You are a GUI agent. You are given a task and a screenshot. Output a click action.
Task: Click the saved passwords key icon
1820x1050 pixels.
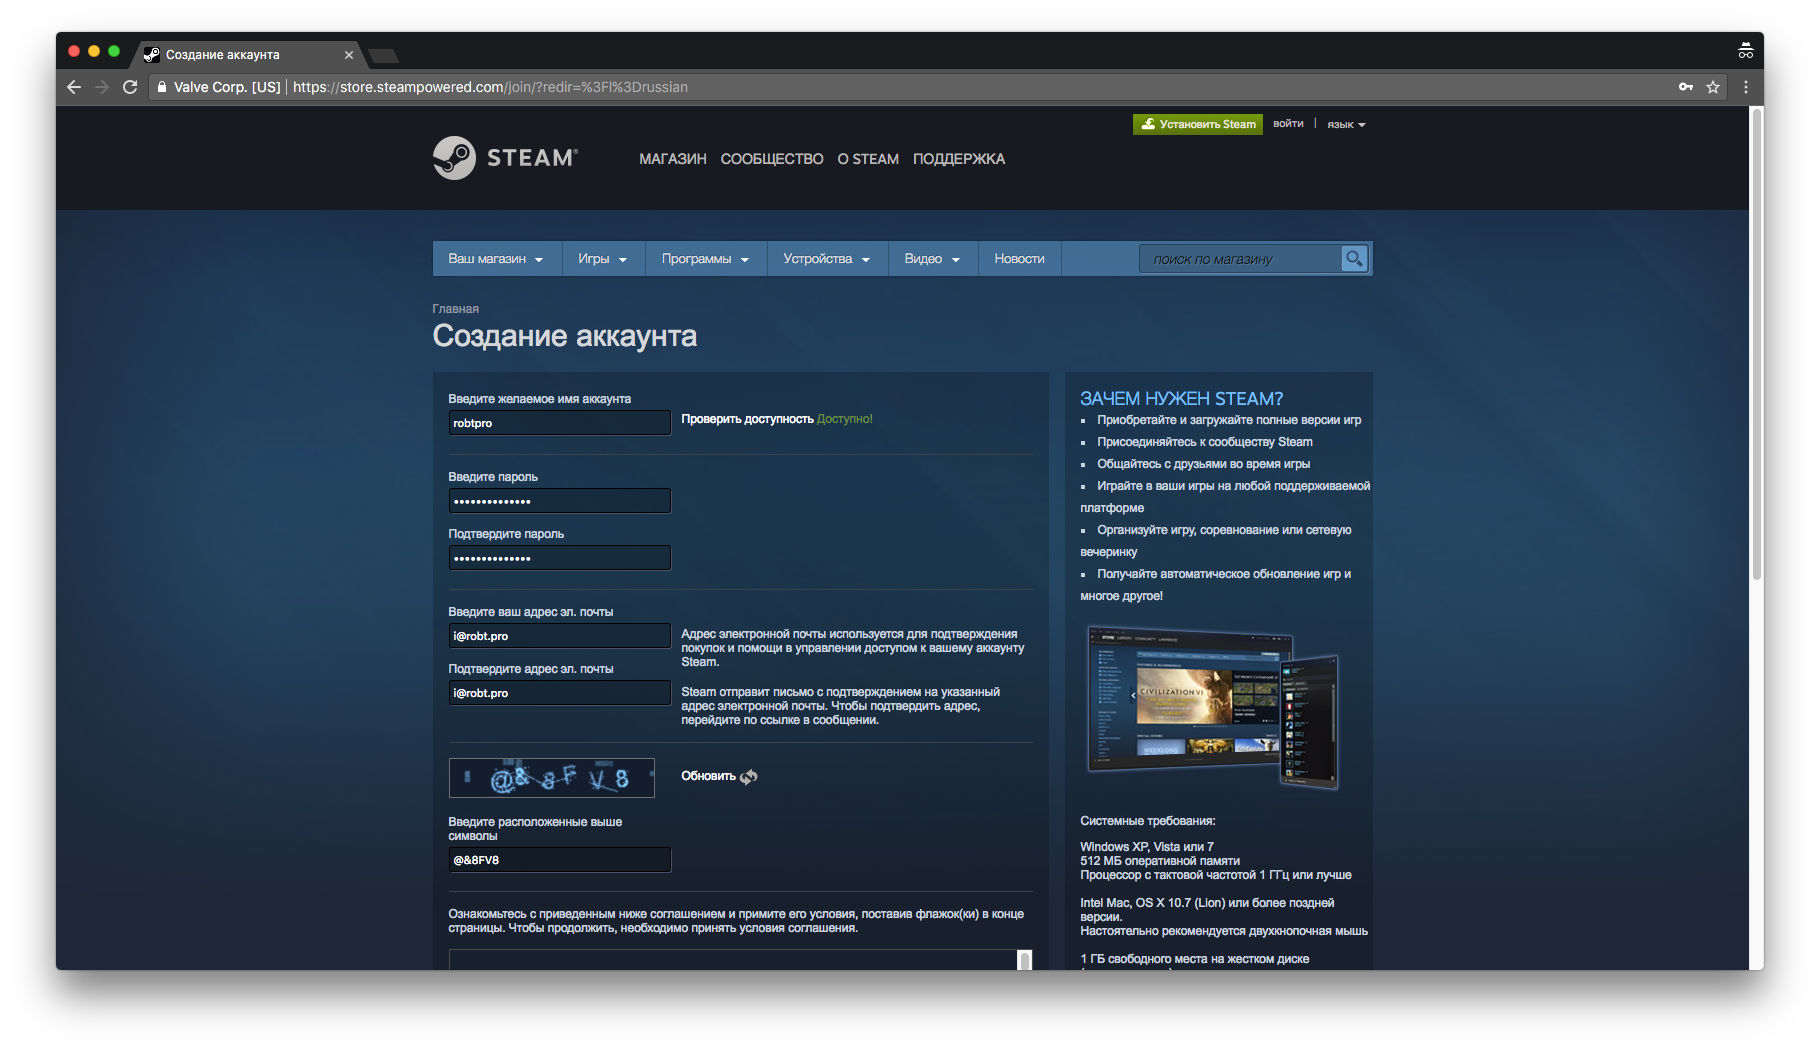coord(1686,87)
